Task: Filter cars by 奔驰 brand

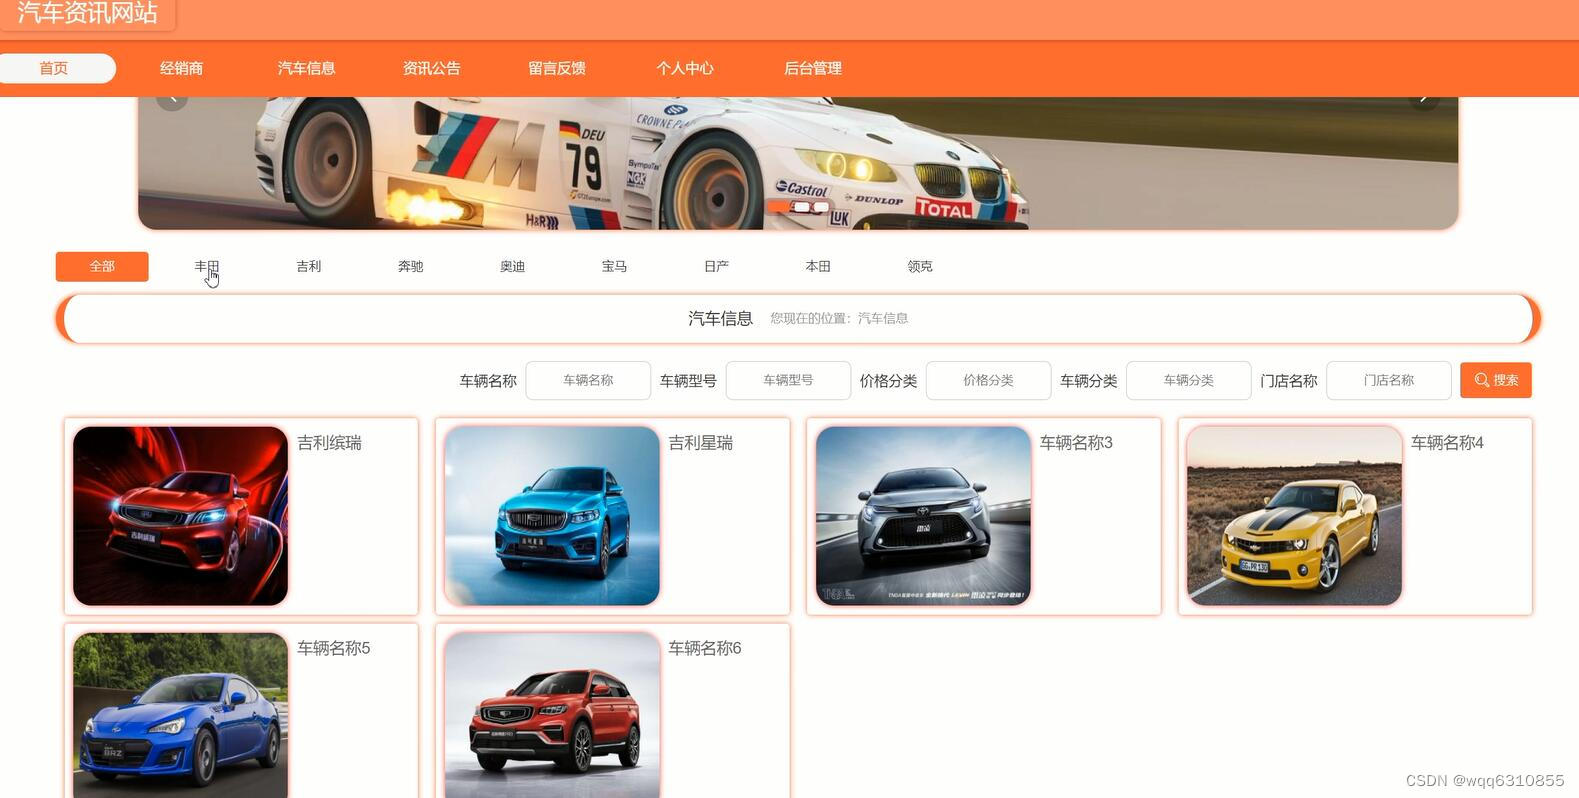Action: click(x=411, y=266)
